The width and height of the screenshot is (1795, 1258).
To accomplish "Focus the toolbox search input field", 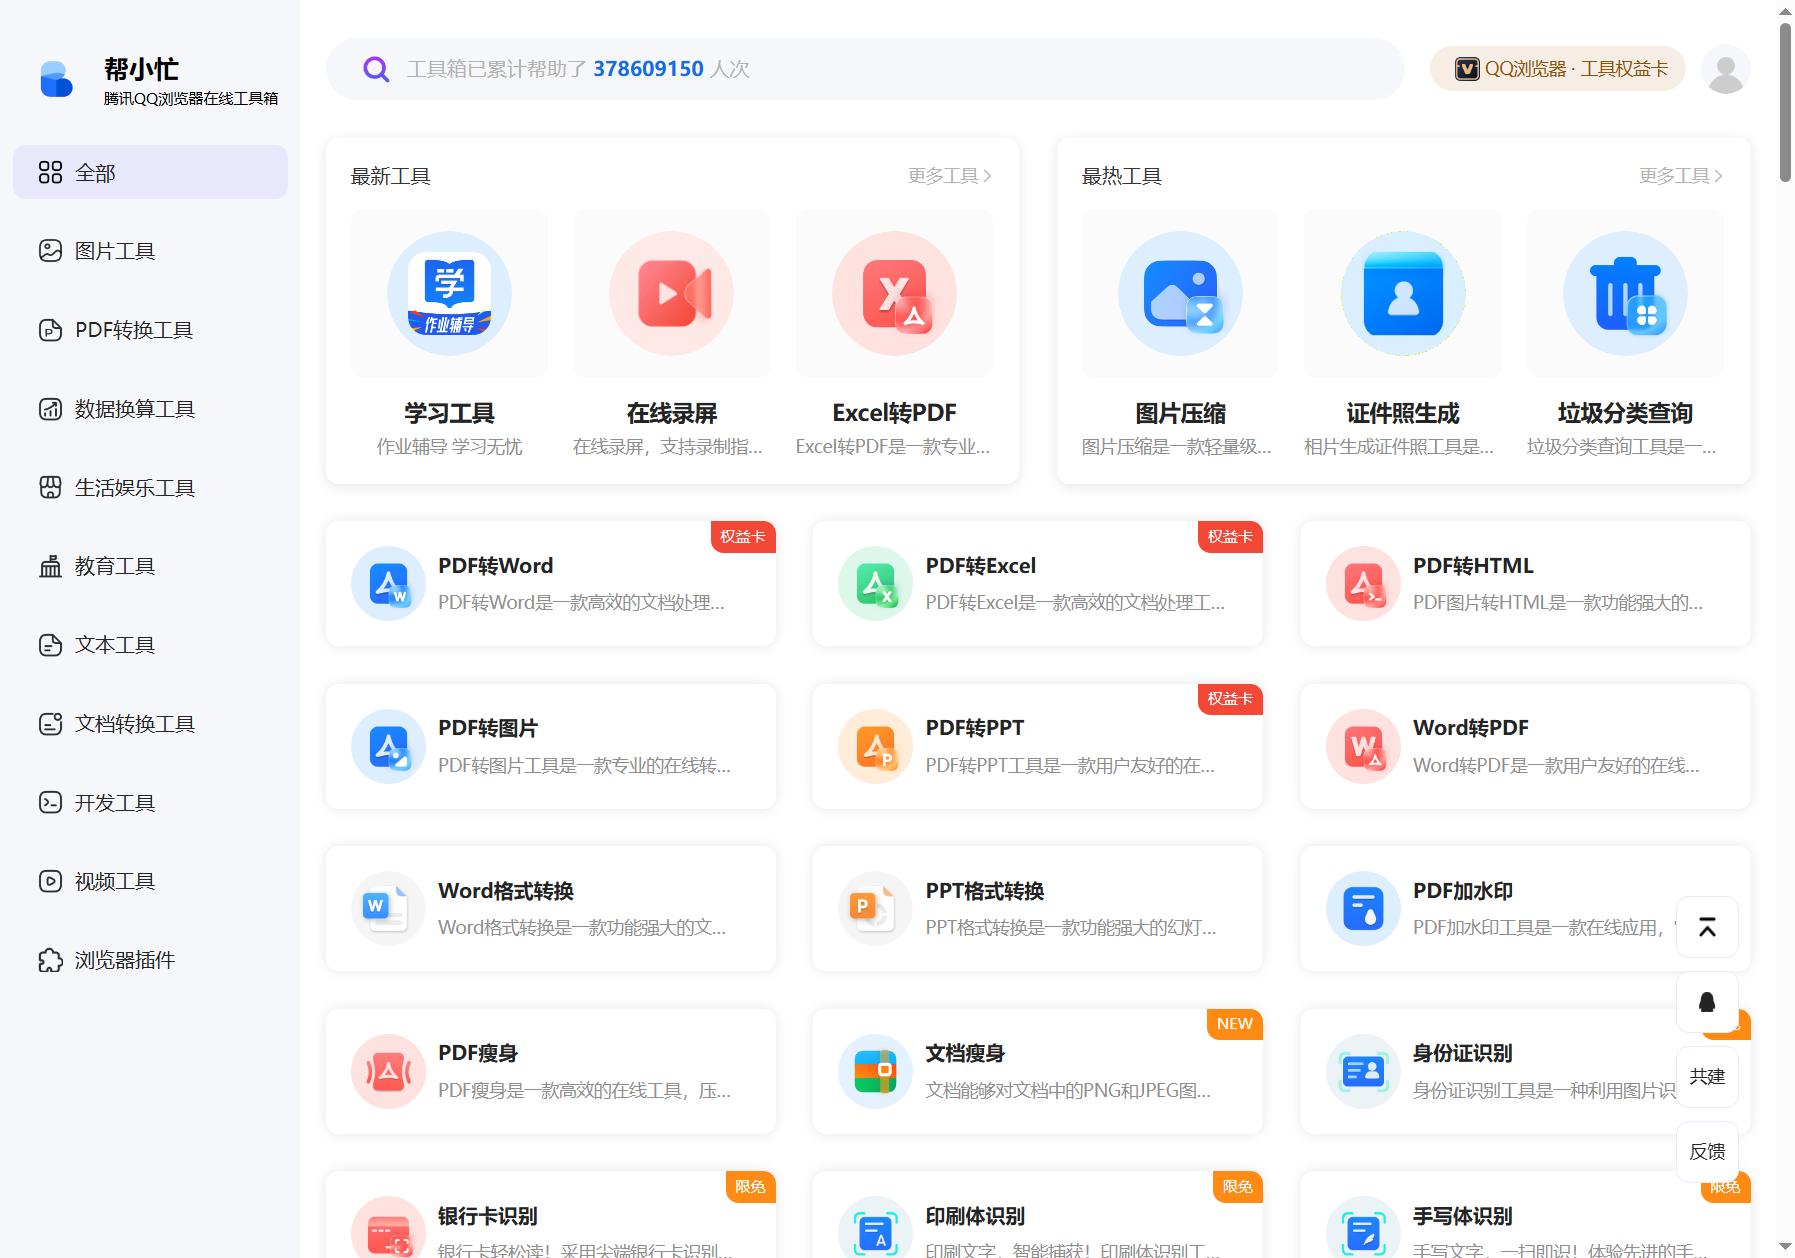I will coord(865,69).
